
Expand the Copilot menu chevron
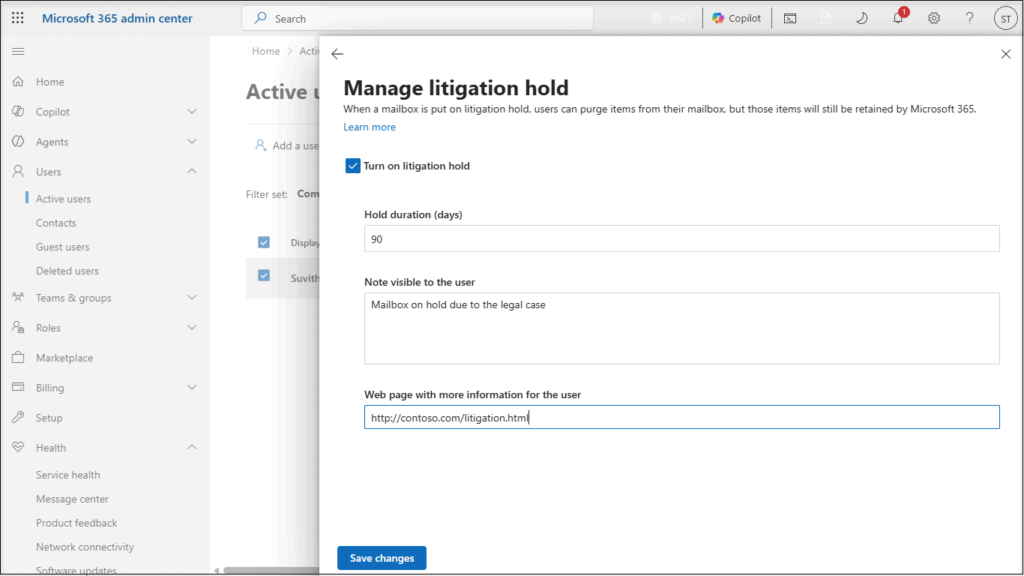click(192, 112)
